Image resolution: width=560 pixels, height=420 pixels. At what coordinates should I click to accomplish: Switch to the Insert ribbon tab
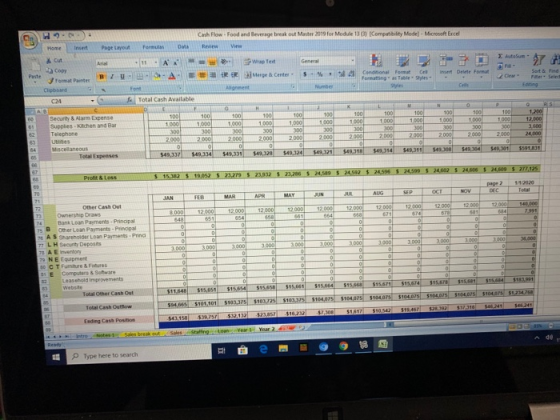click(81, 48)
